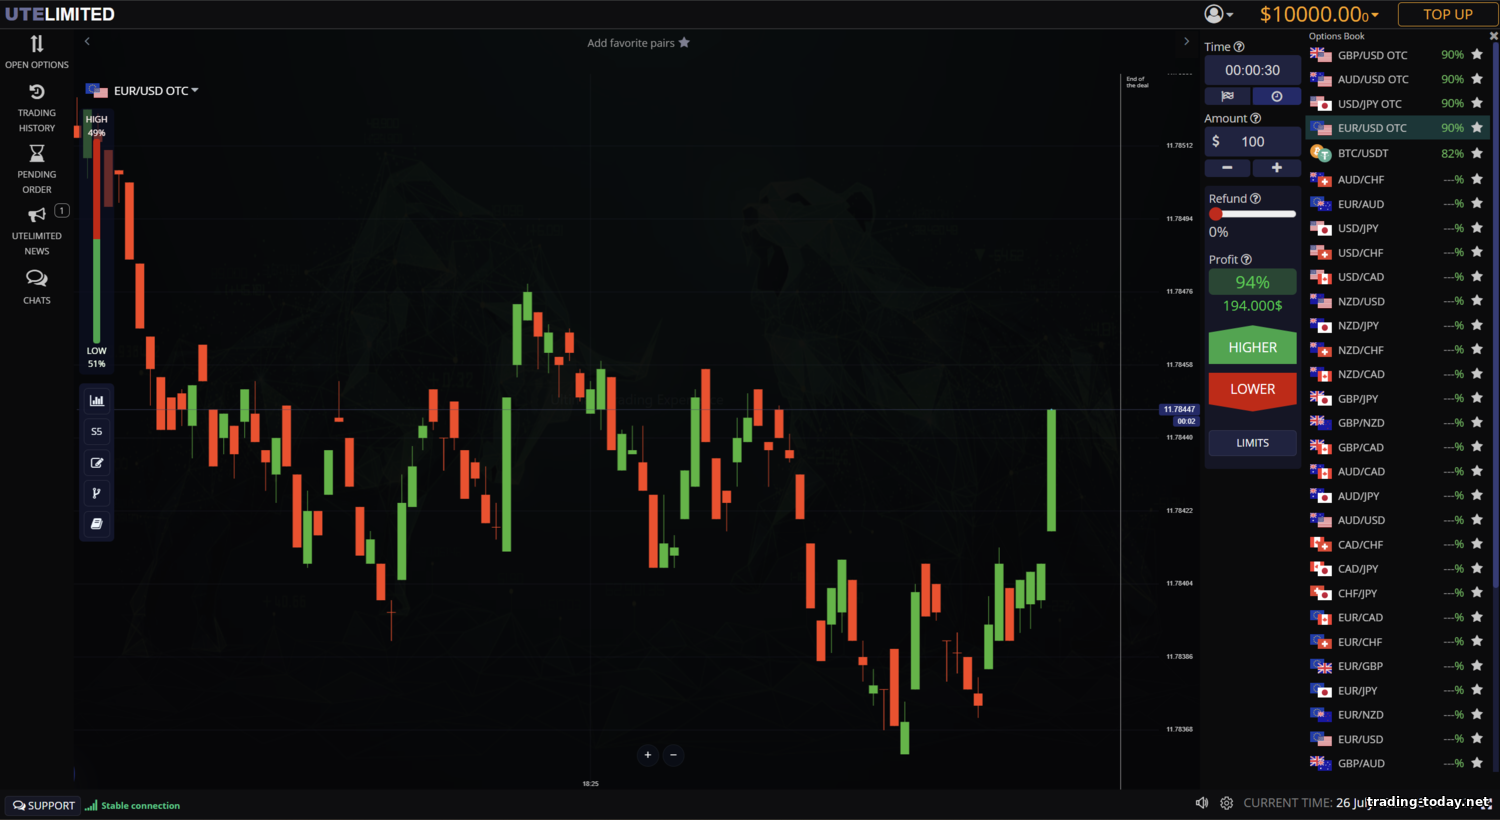Toggle favorite star for GBP/USD OTC
The width and height of the screenshot is (1500, 820).
point(1477,55)
